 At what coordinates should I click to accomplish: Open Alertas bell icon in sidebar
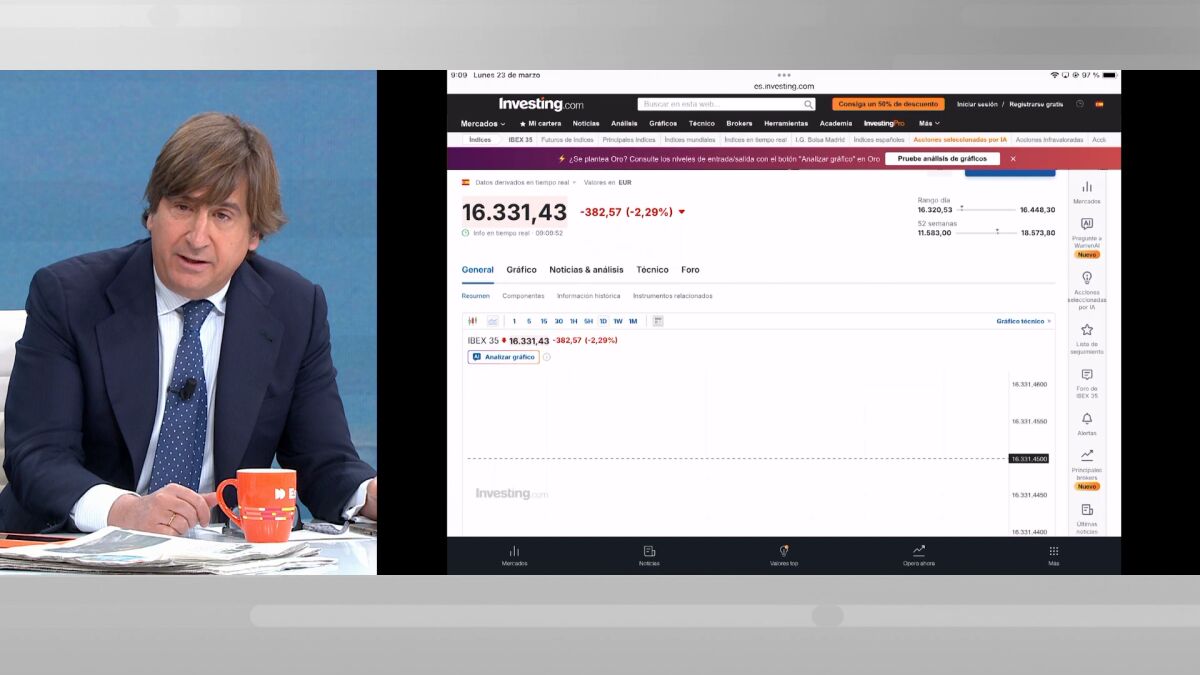click(1087, 419)
